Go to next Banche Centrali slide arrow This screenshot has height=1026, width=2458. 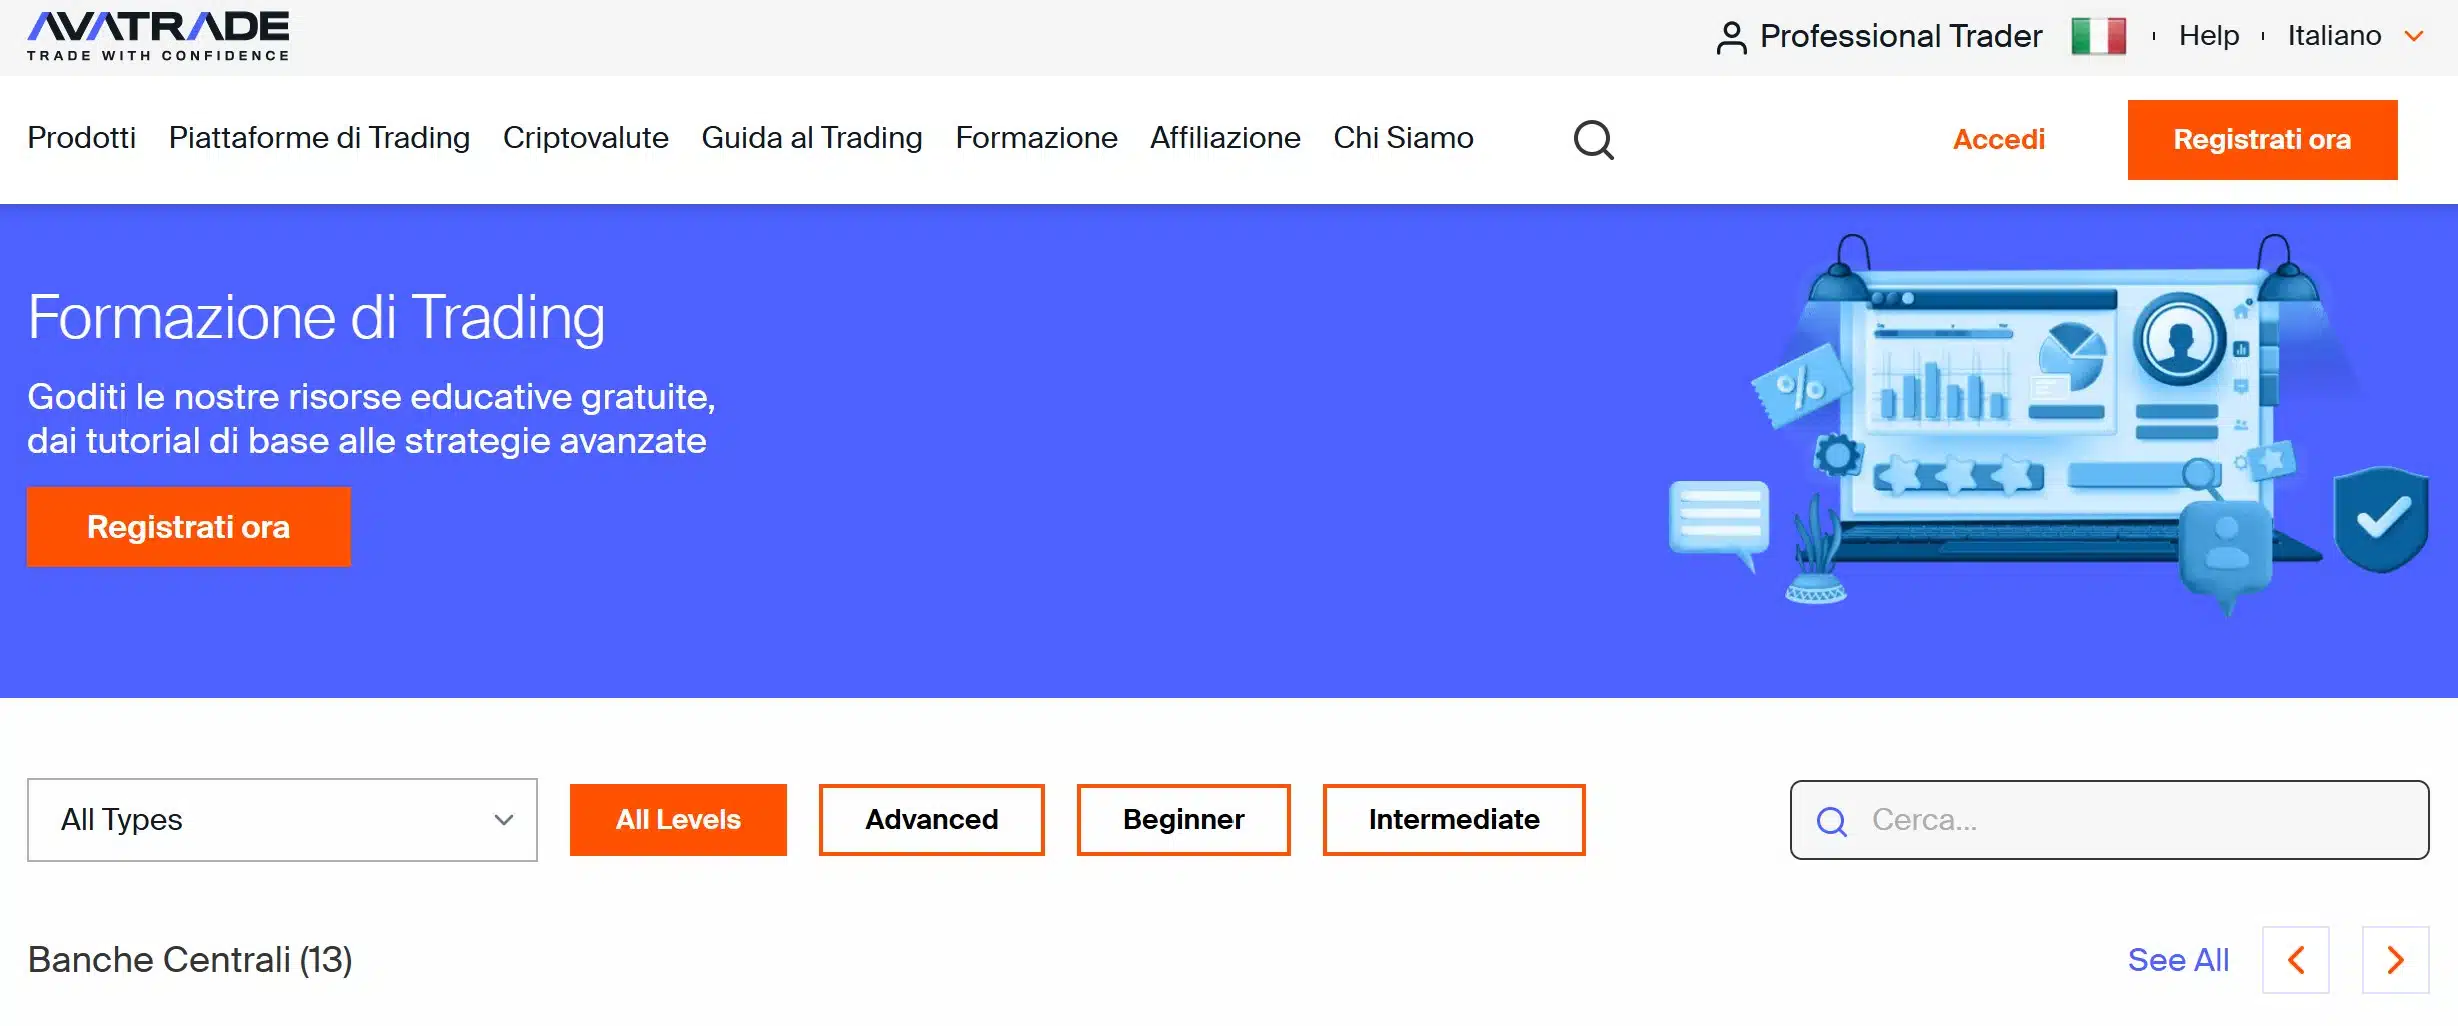2395,960
